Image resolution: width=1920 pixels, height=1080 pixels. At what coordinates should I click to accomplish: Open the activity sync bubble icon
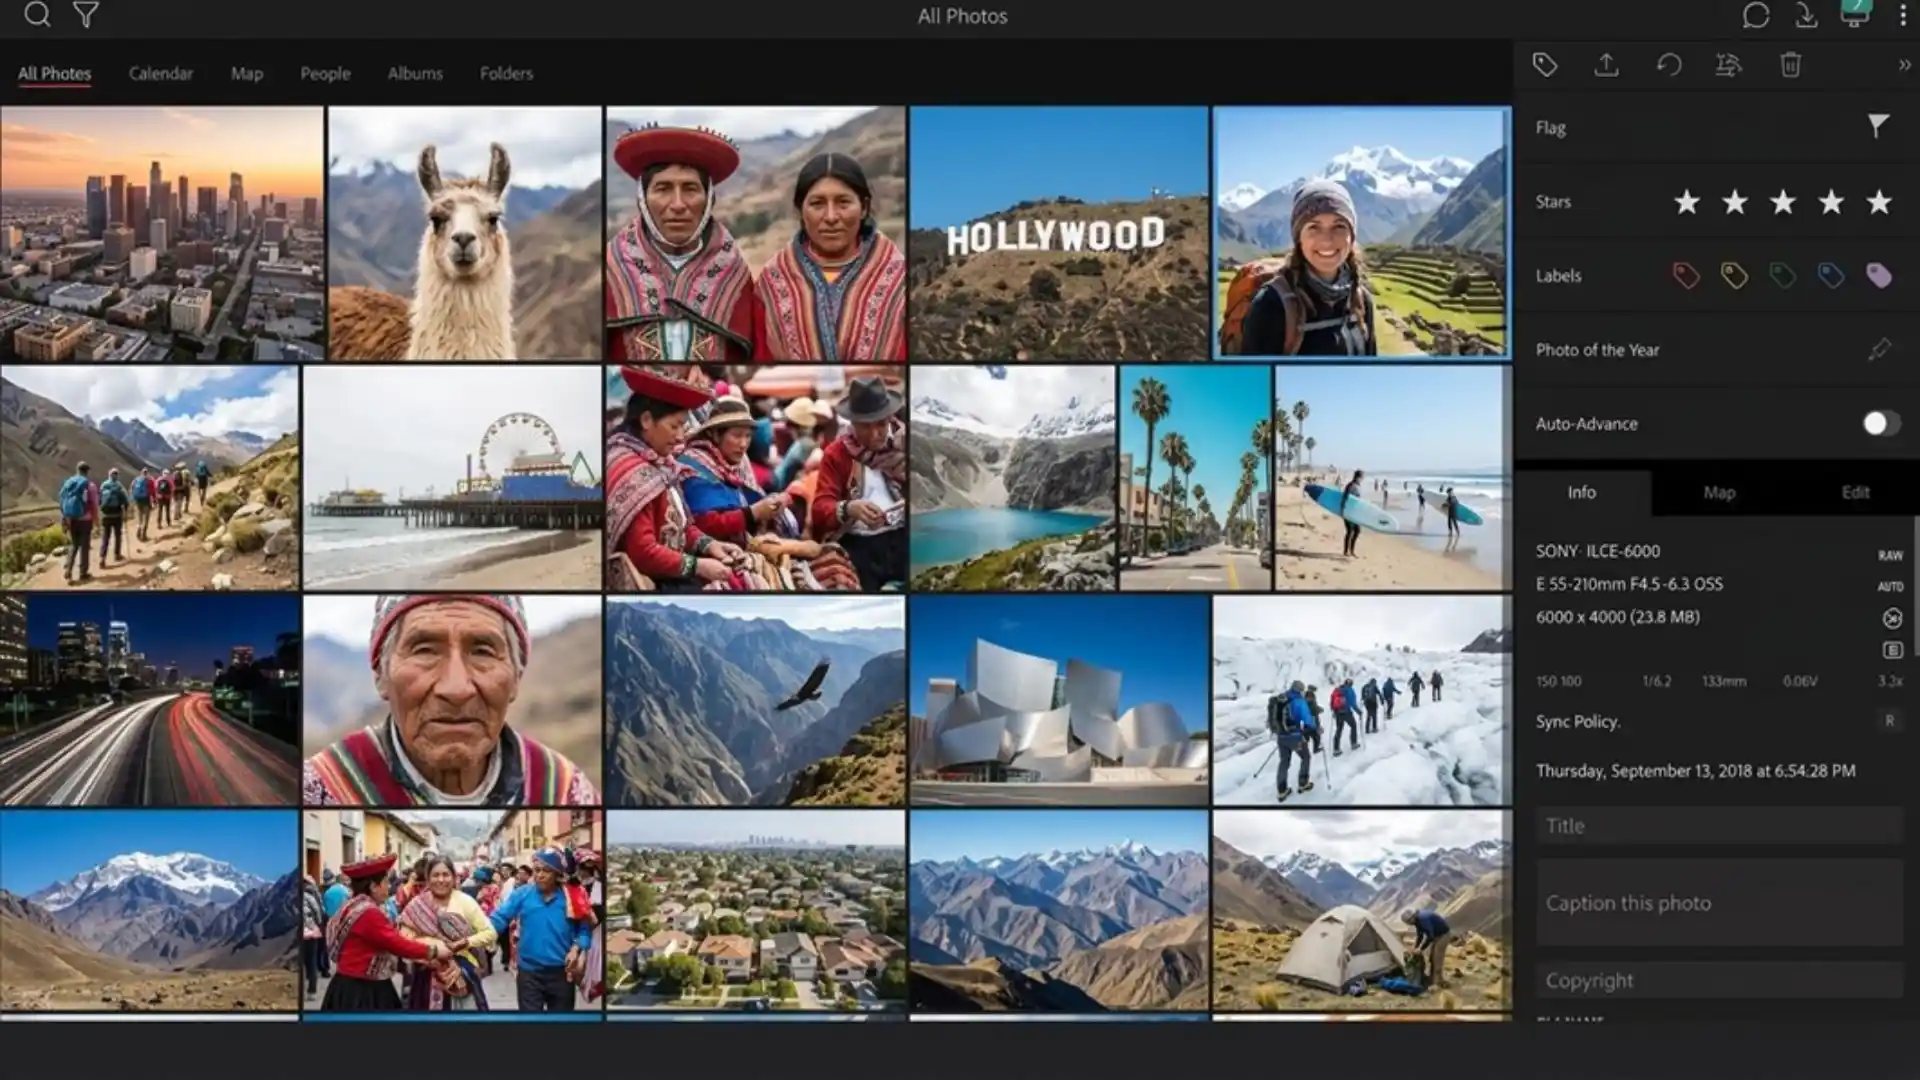pos(1756,15)
